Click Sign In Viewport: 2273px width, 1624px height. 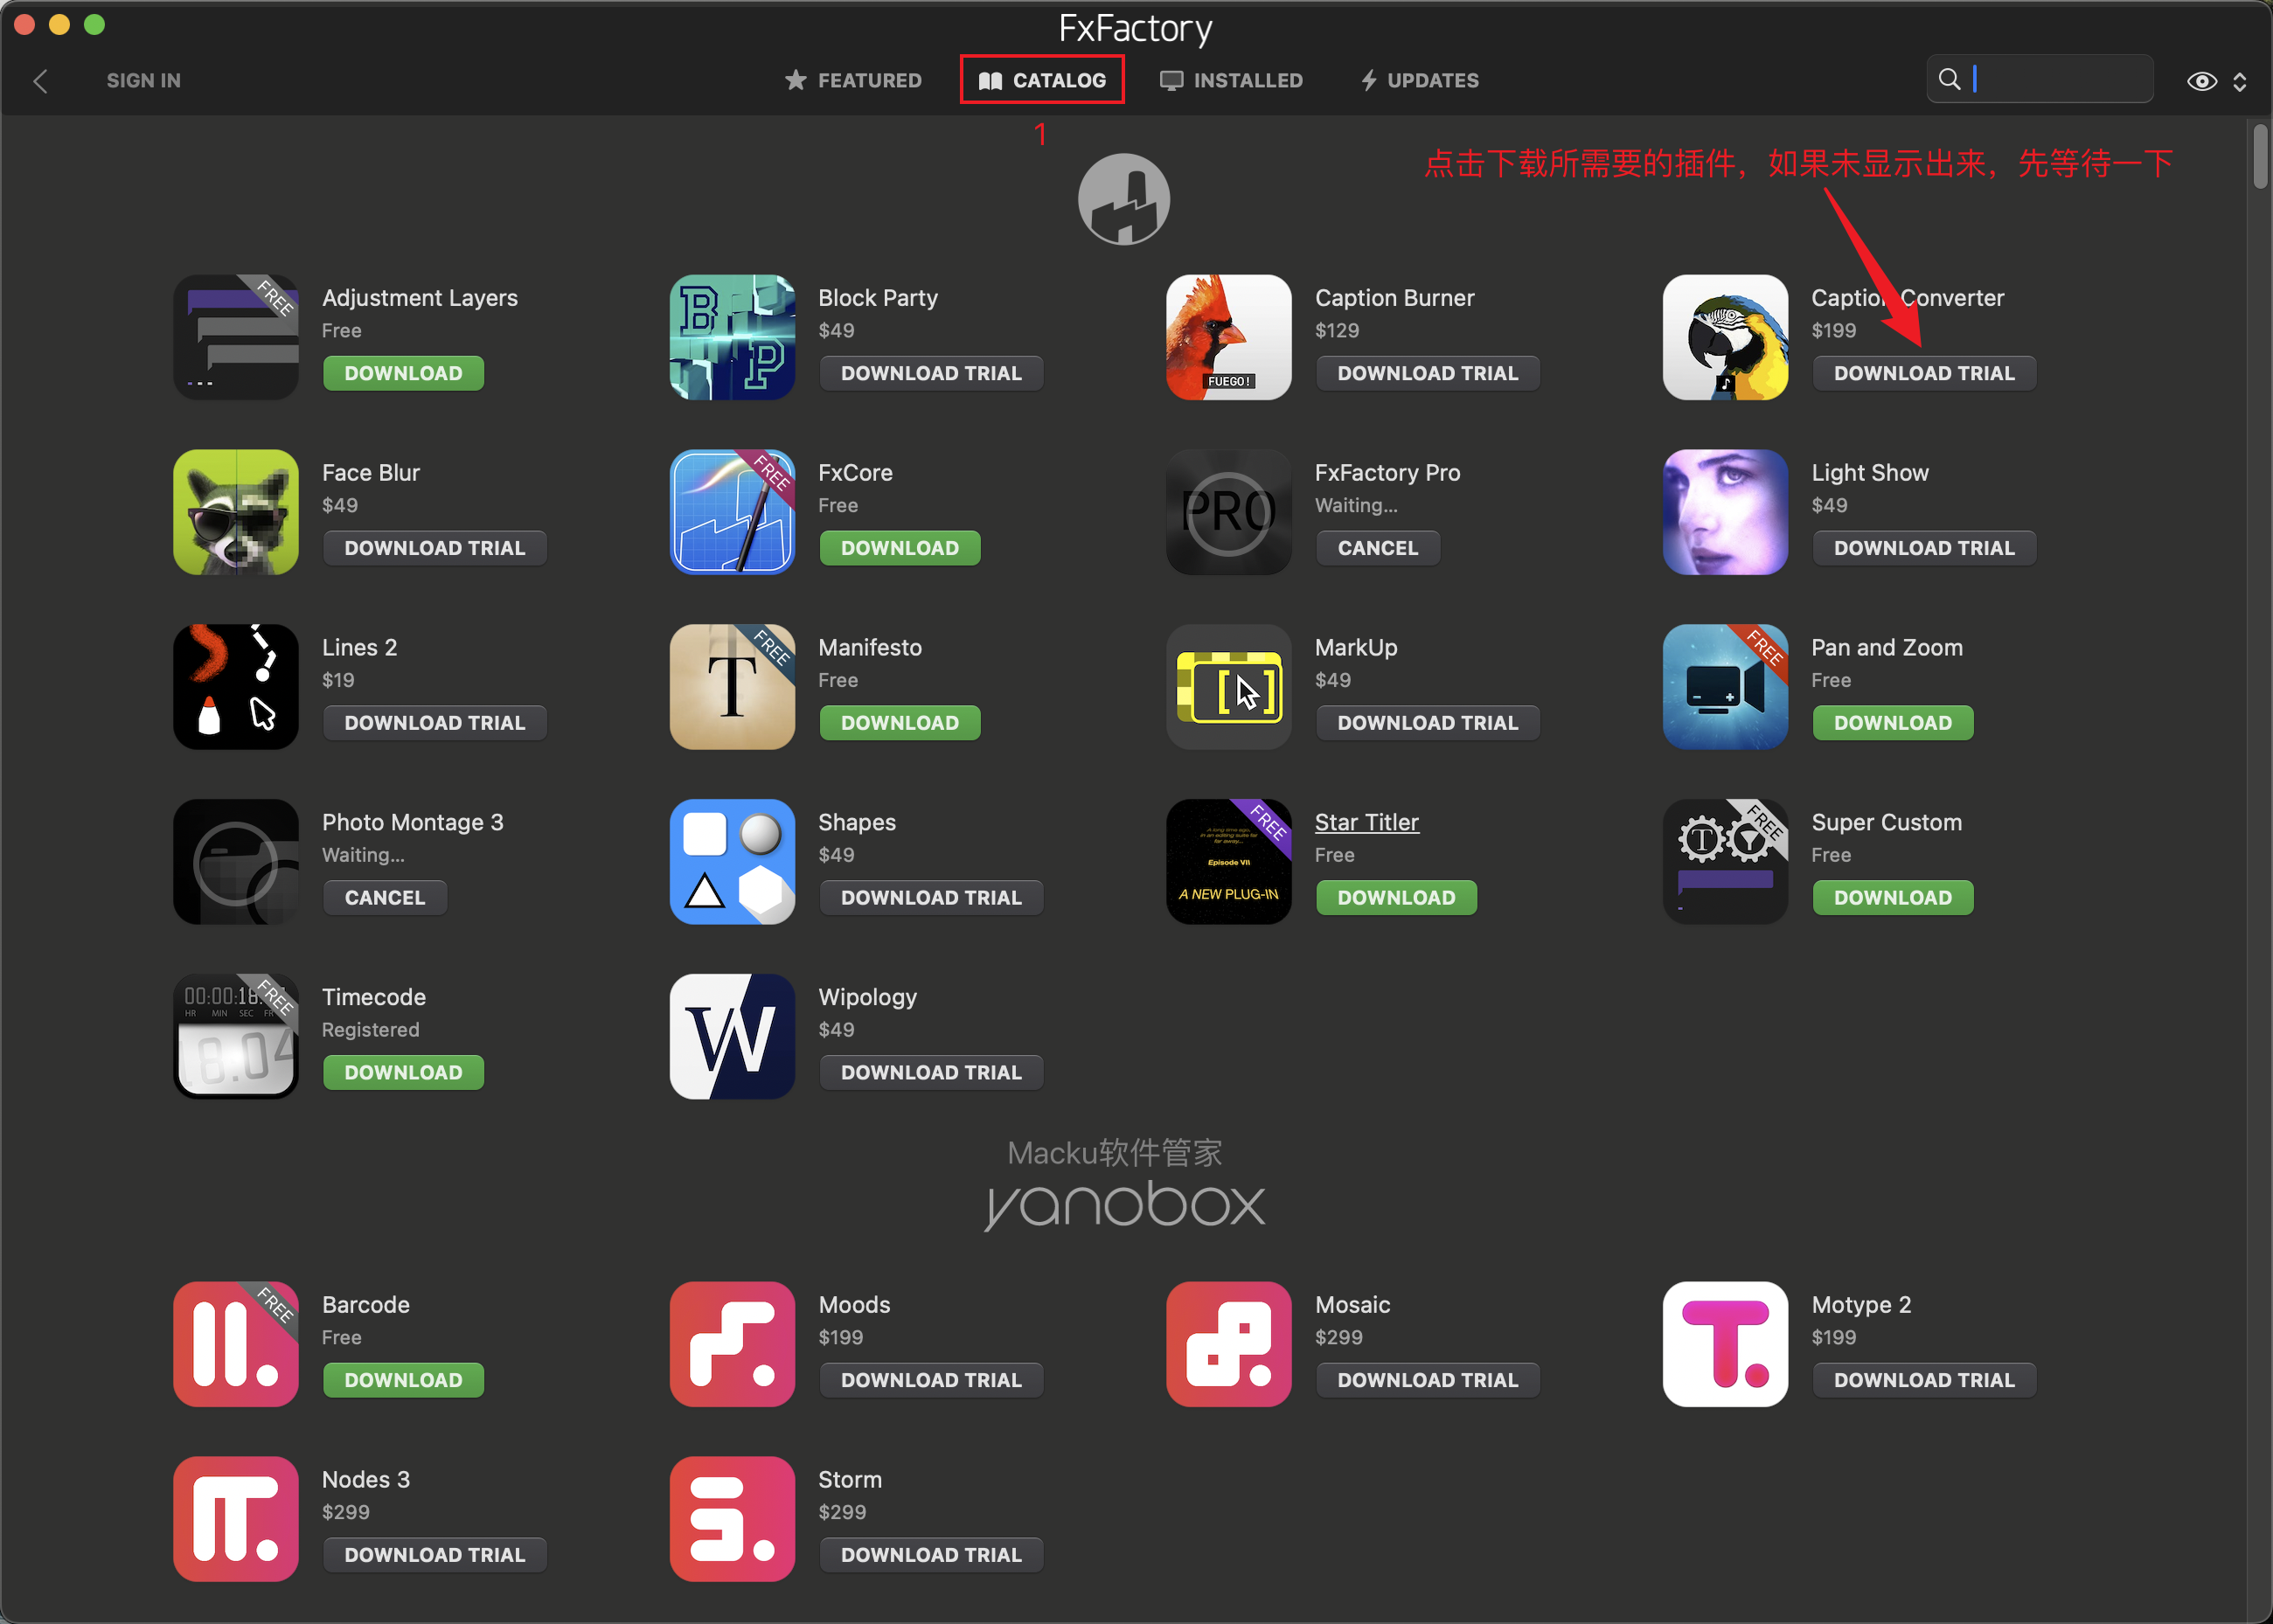[144, 80]
